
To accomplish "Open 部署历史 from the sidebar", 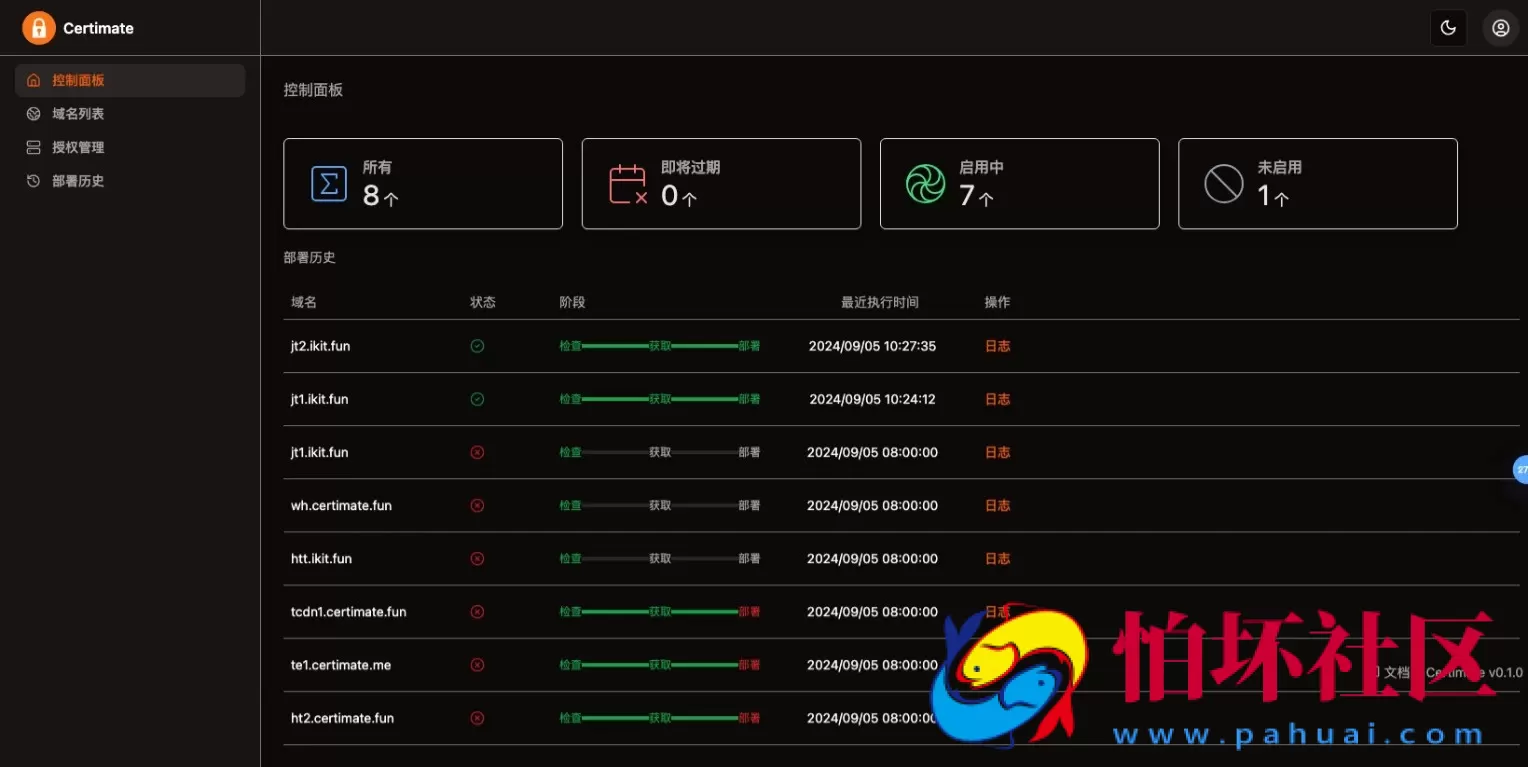I will [78, 181].
